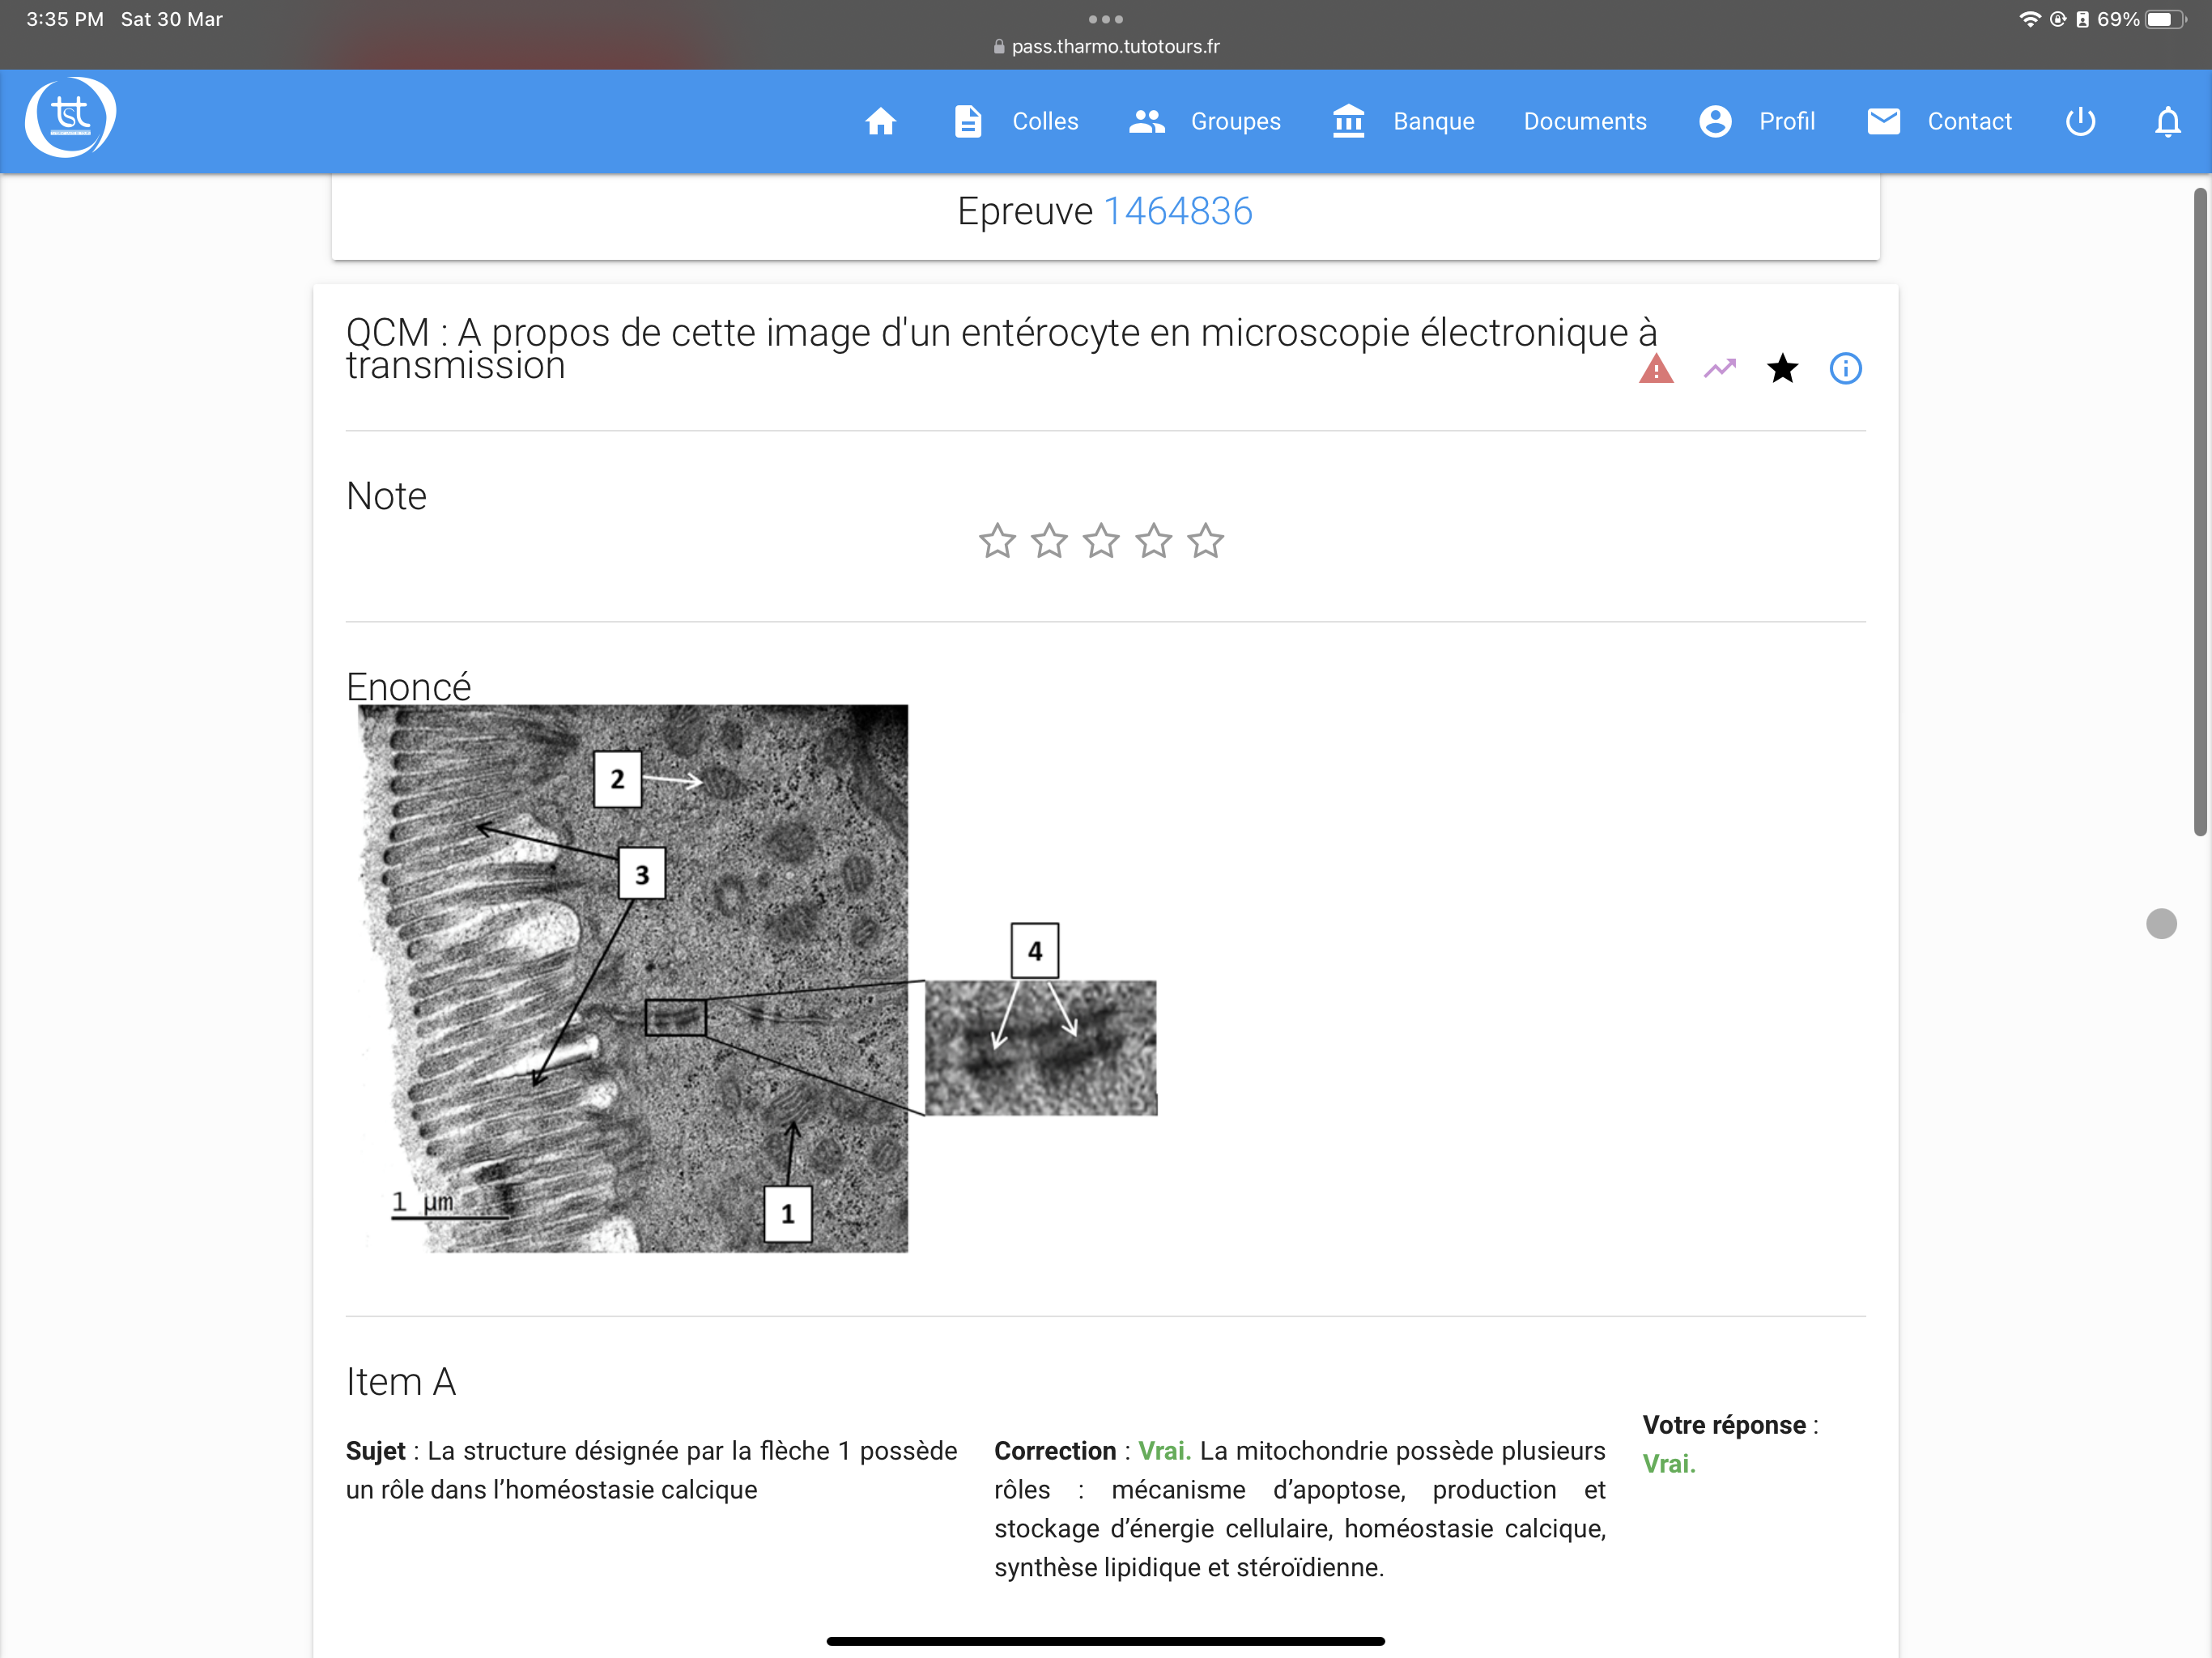Click the Note heading

[x=386, y=496]
